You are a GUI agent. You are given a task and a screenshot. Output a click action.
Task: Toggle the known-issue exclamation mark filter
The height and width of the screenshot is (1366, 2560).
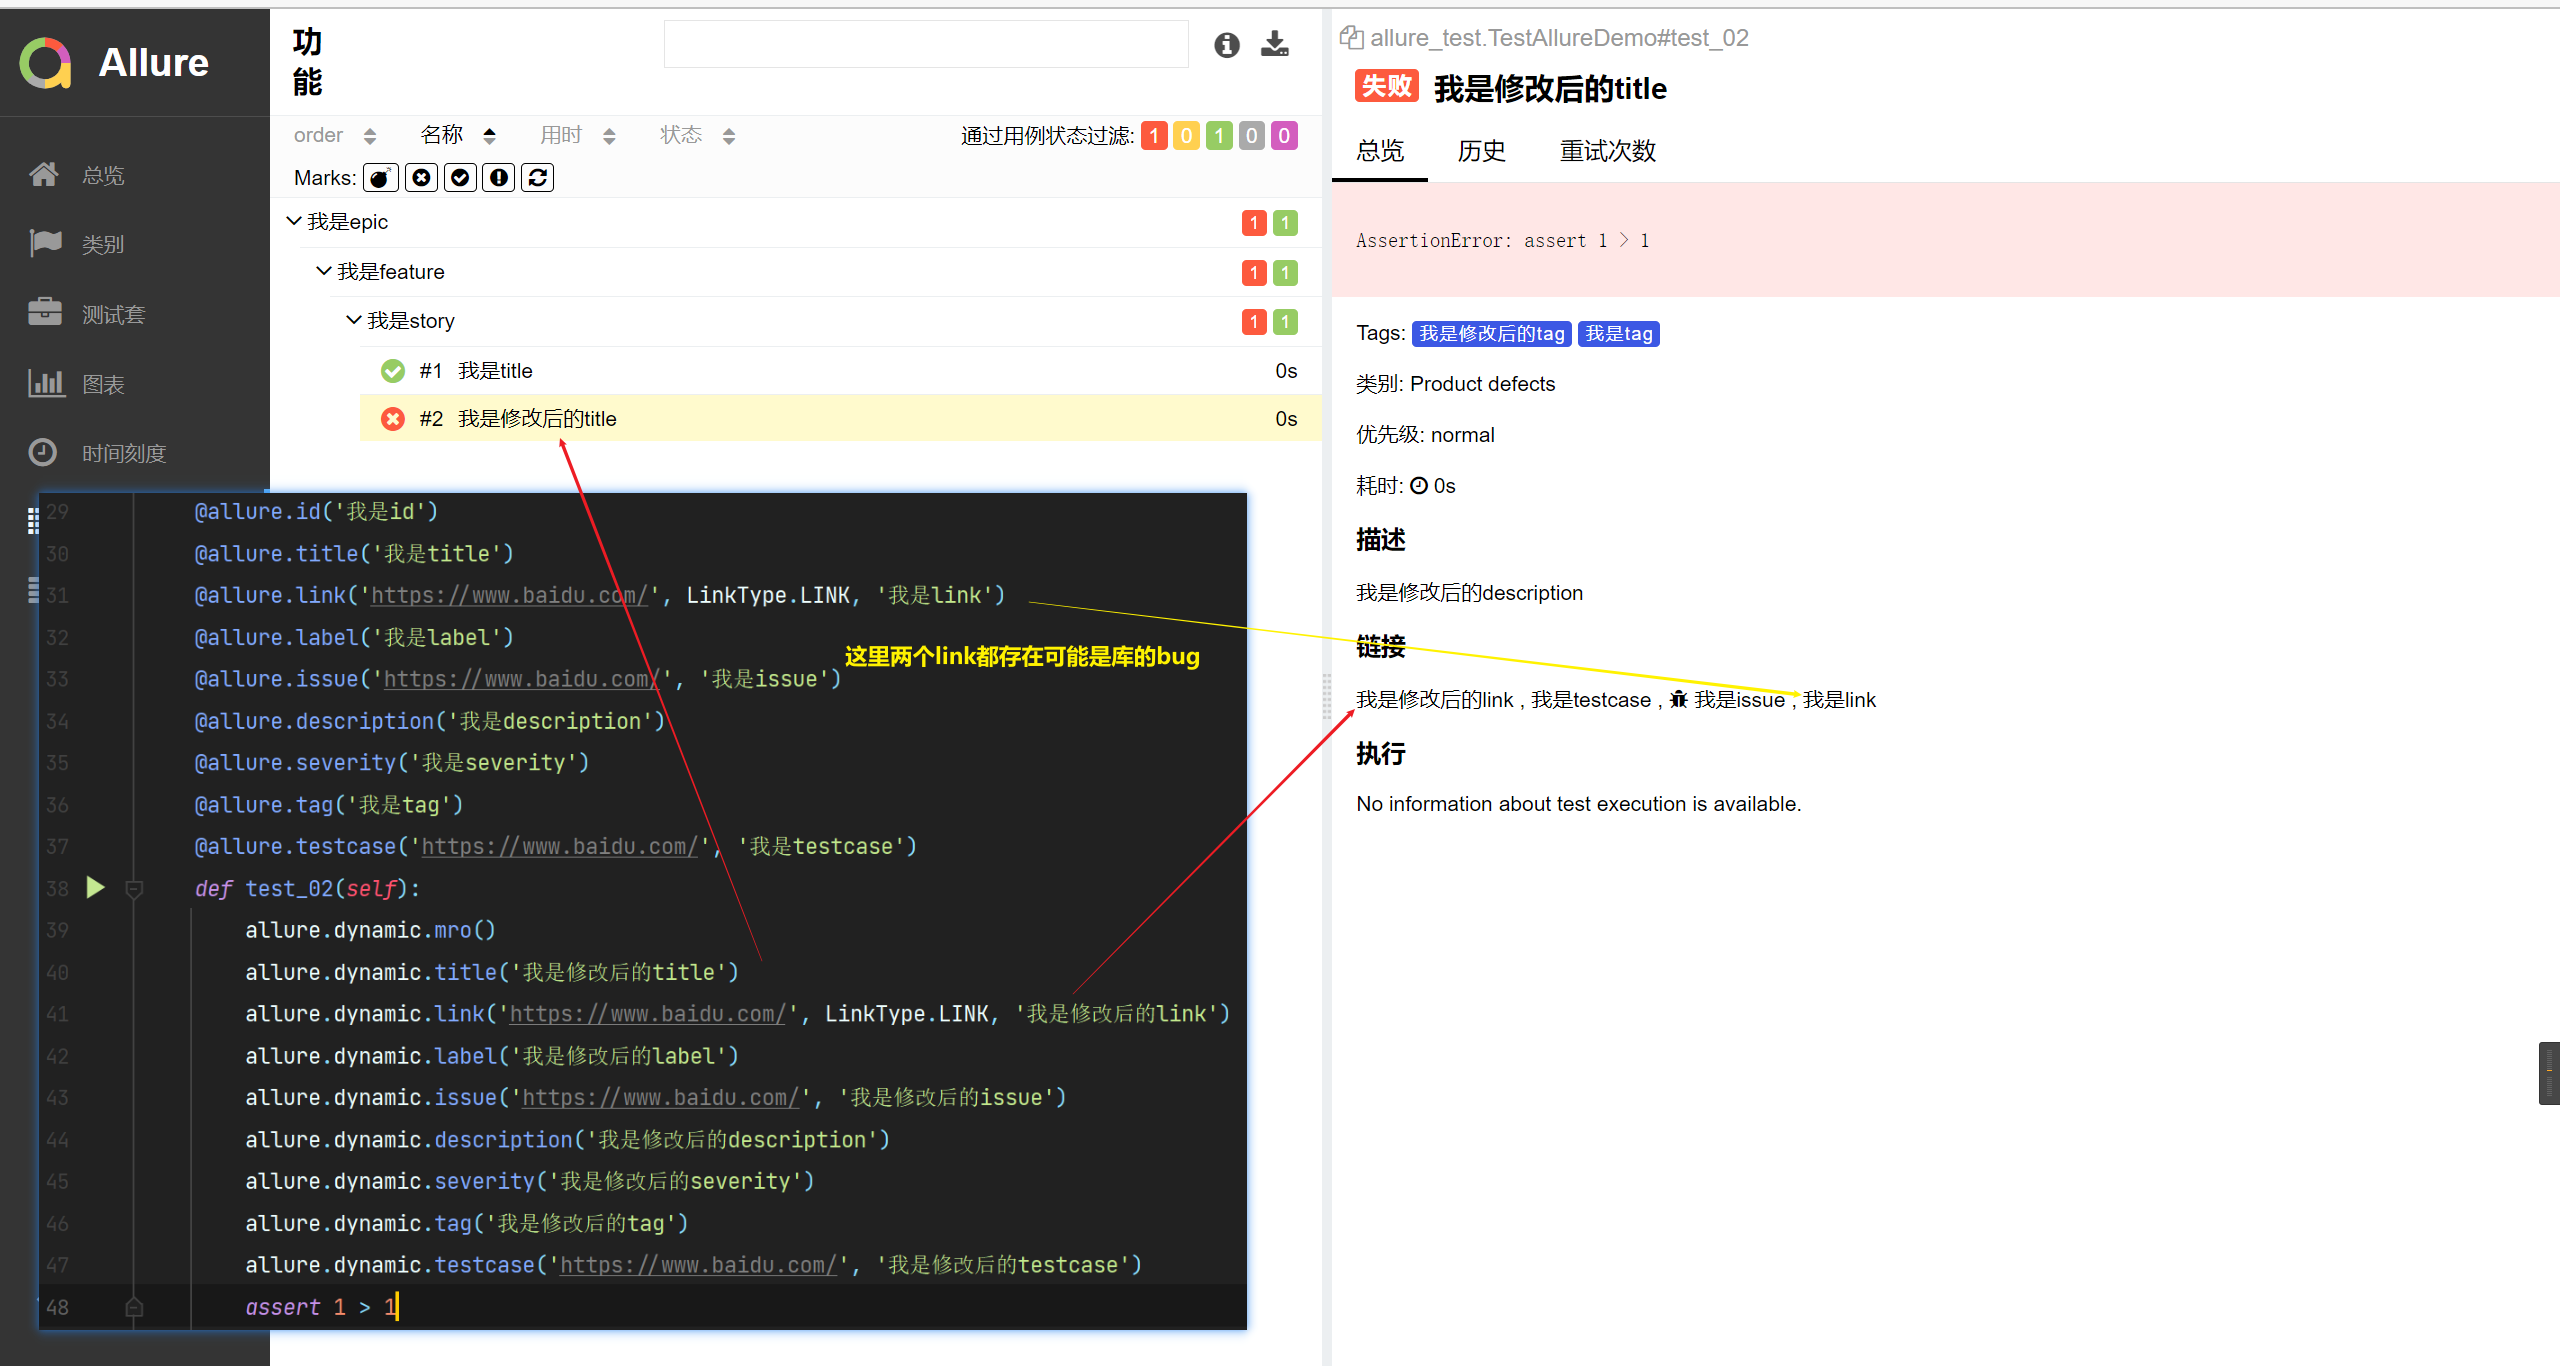(x=498, y=177)
